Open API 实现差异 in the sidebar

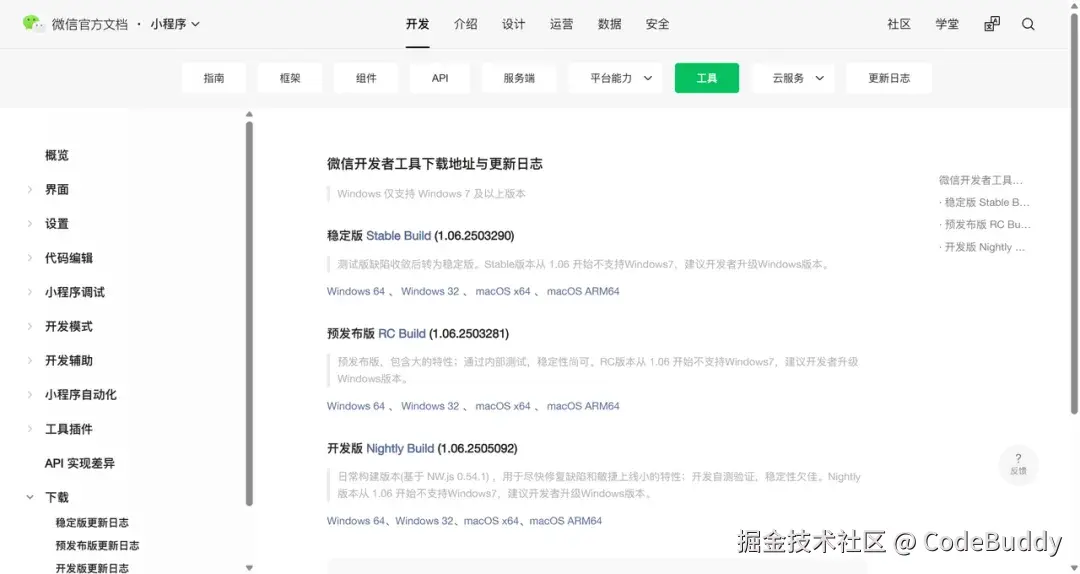point(80,463)
